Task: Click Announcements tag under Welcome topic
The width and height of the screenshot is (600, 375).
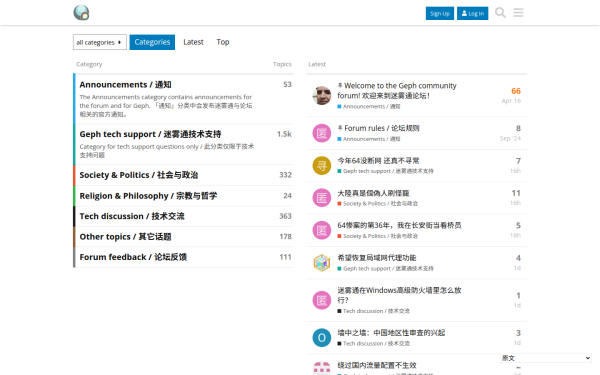Action: pyautogui.click(x=369, y=106)
